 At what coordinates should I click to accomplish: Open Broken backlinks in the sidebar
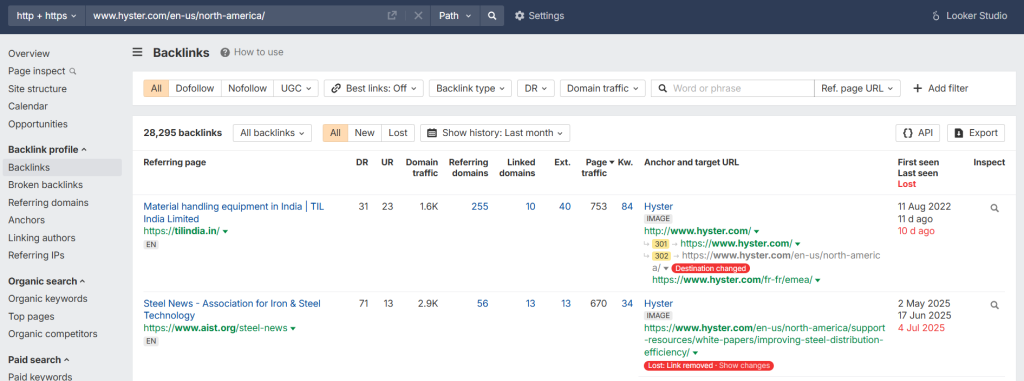point(46,185)
